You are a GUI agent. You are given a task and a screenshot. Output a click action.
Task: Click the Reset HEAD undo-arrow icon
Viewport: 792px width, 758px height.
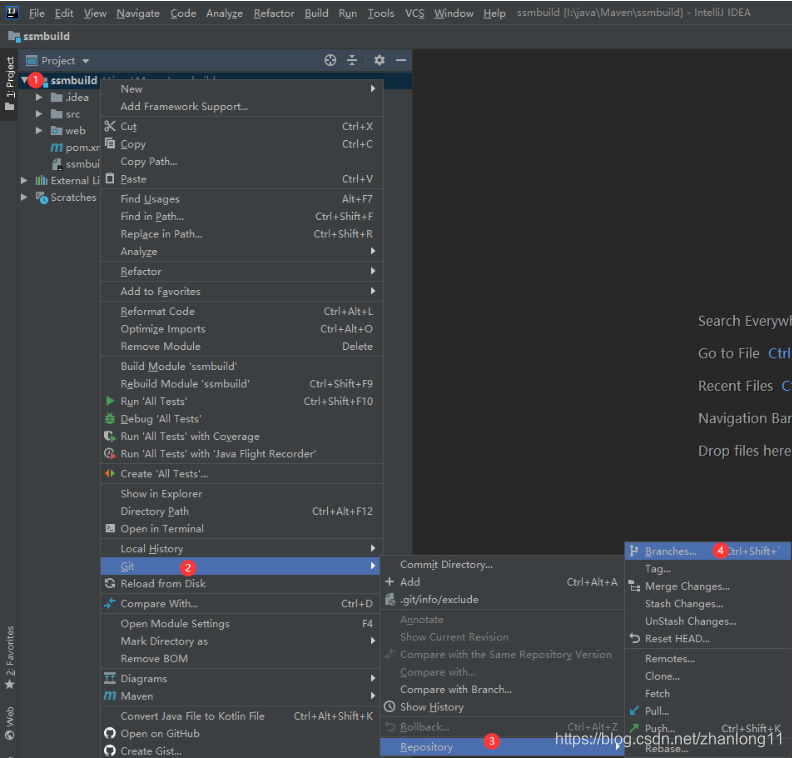click(x=634, y=638)
